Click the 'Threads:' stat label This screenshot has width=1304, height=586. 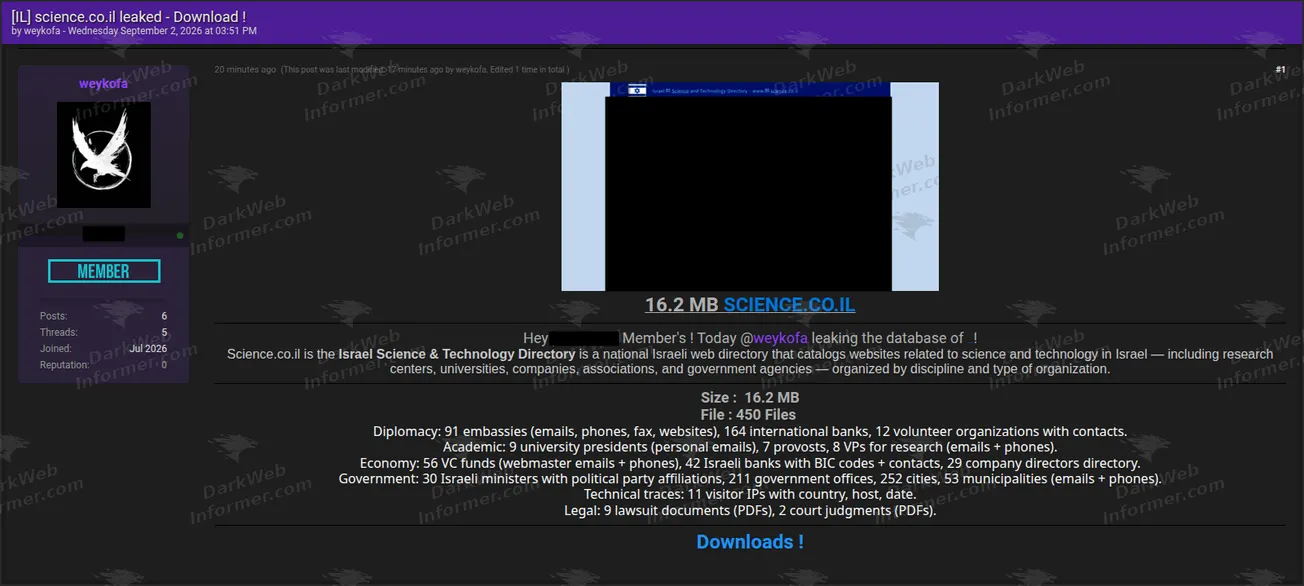(59, 332)
